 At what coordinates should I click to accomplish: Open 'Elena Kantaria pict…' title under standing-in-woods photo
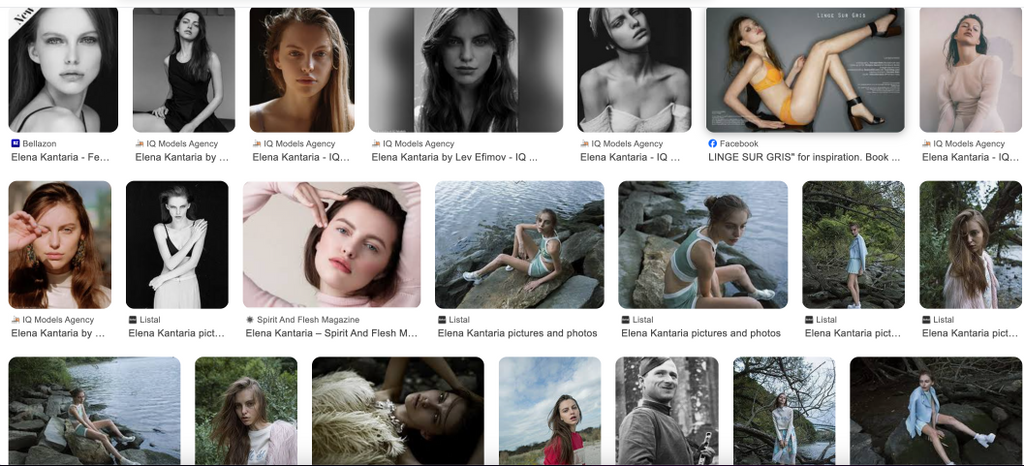tap(853, 334)
